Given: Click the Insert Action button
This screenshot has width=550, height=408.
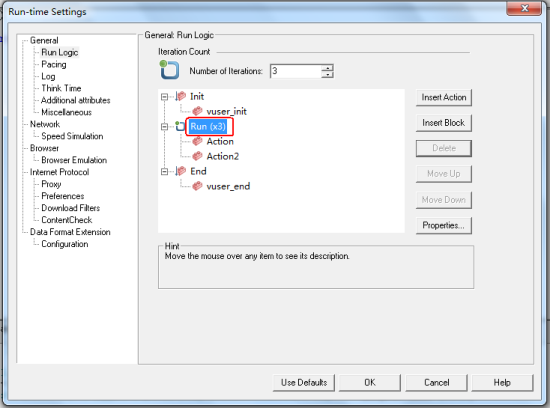Looking at the screenshot, I should (444, 97).
